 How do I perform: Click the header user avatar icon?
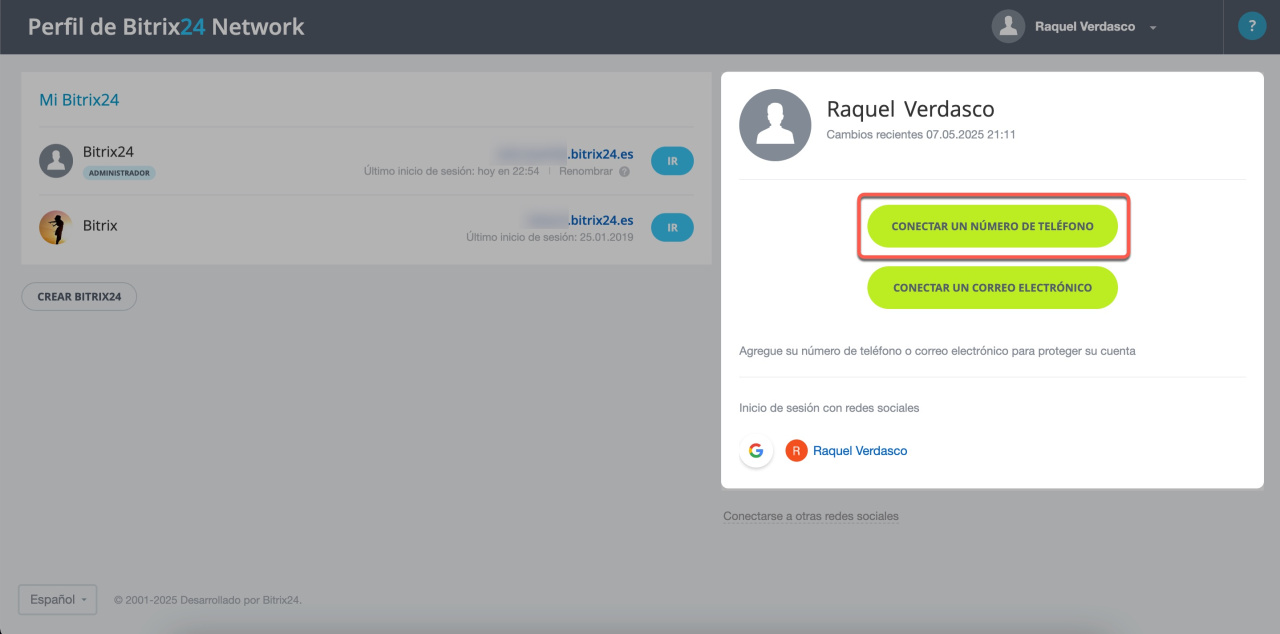(1008, 27)
